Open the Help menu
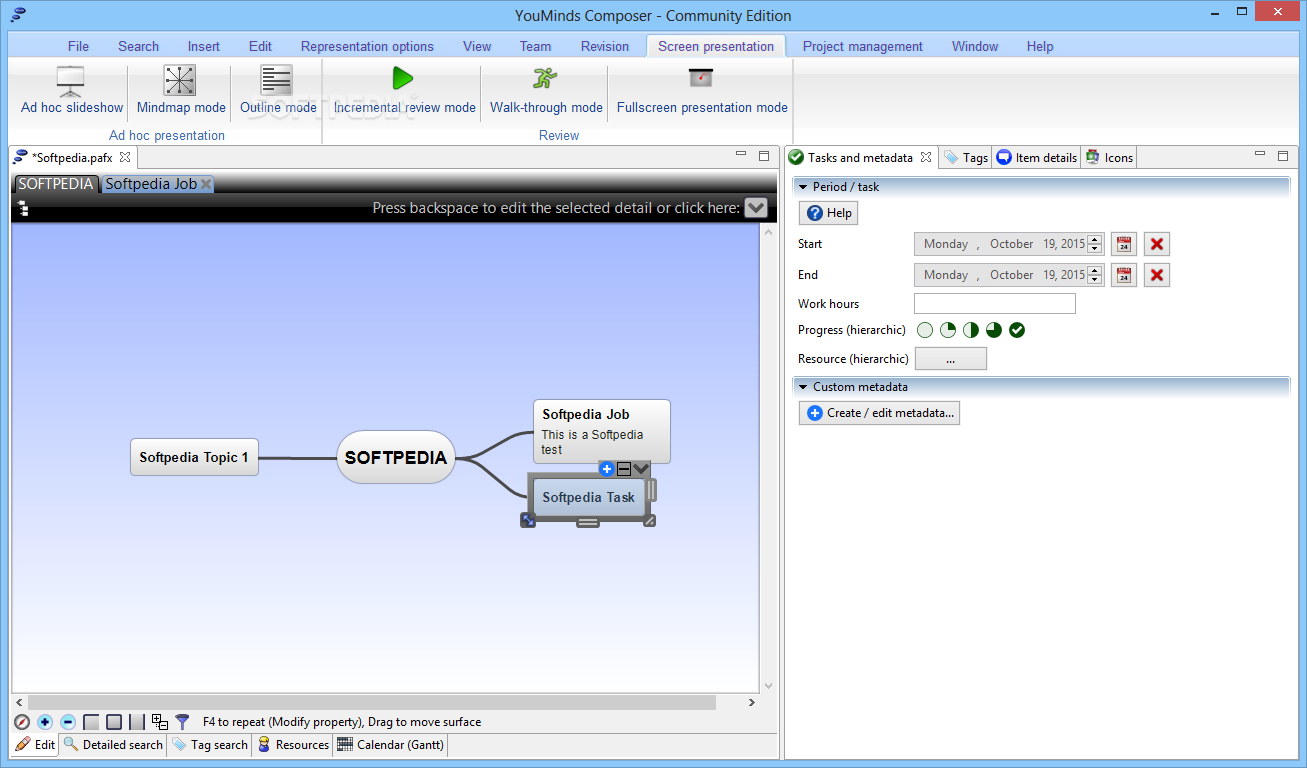Screen dimensions: 1307x768 [x=1040, y=46]
